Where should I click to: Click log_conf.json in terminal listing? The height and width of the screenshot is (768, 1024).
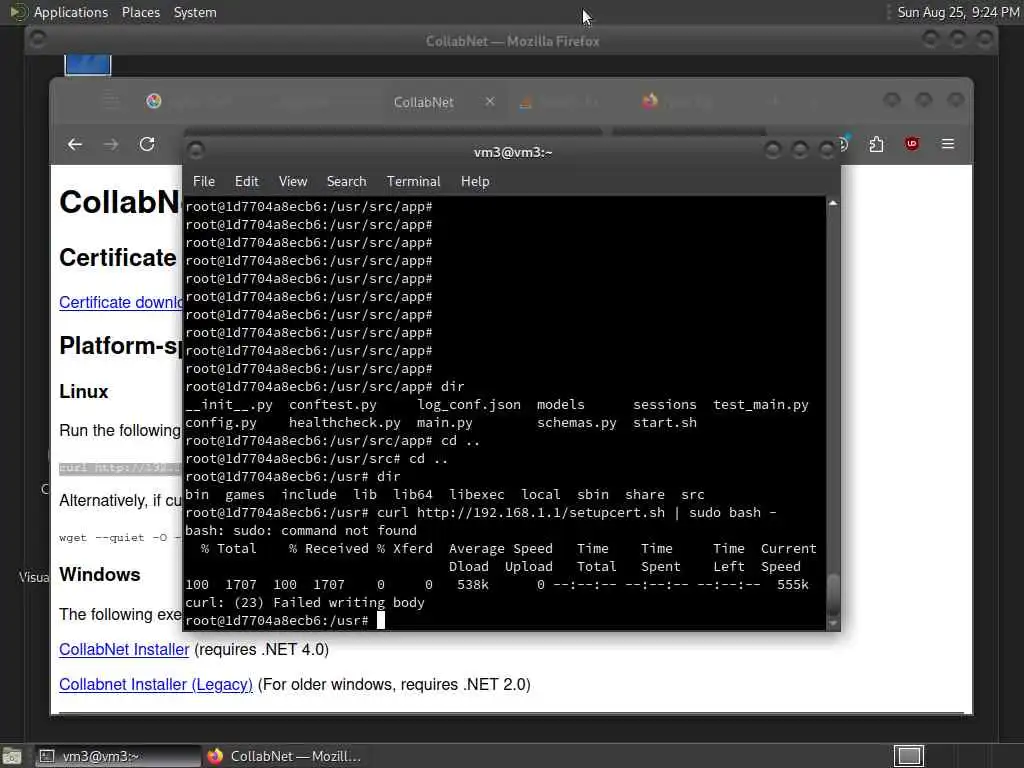pos(469,405)
